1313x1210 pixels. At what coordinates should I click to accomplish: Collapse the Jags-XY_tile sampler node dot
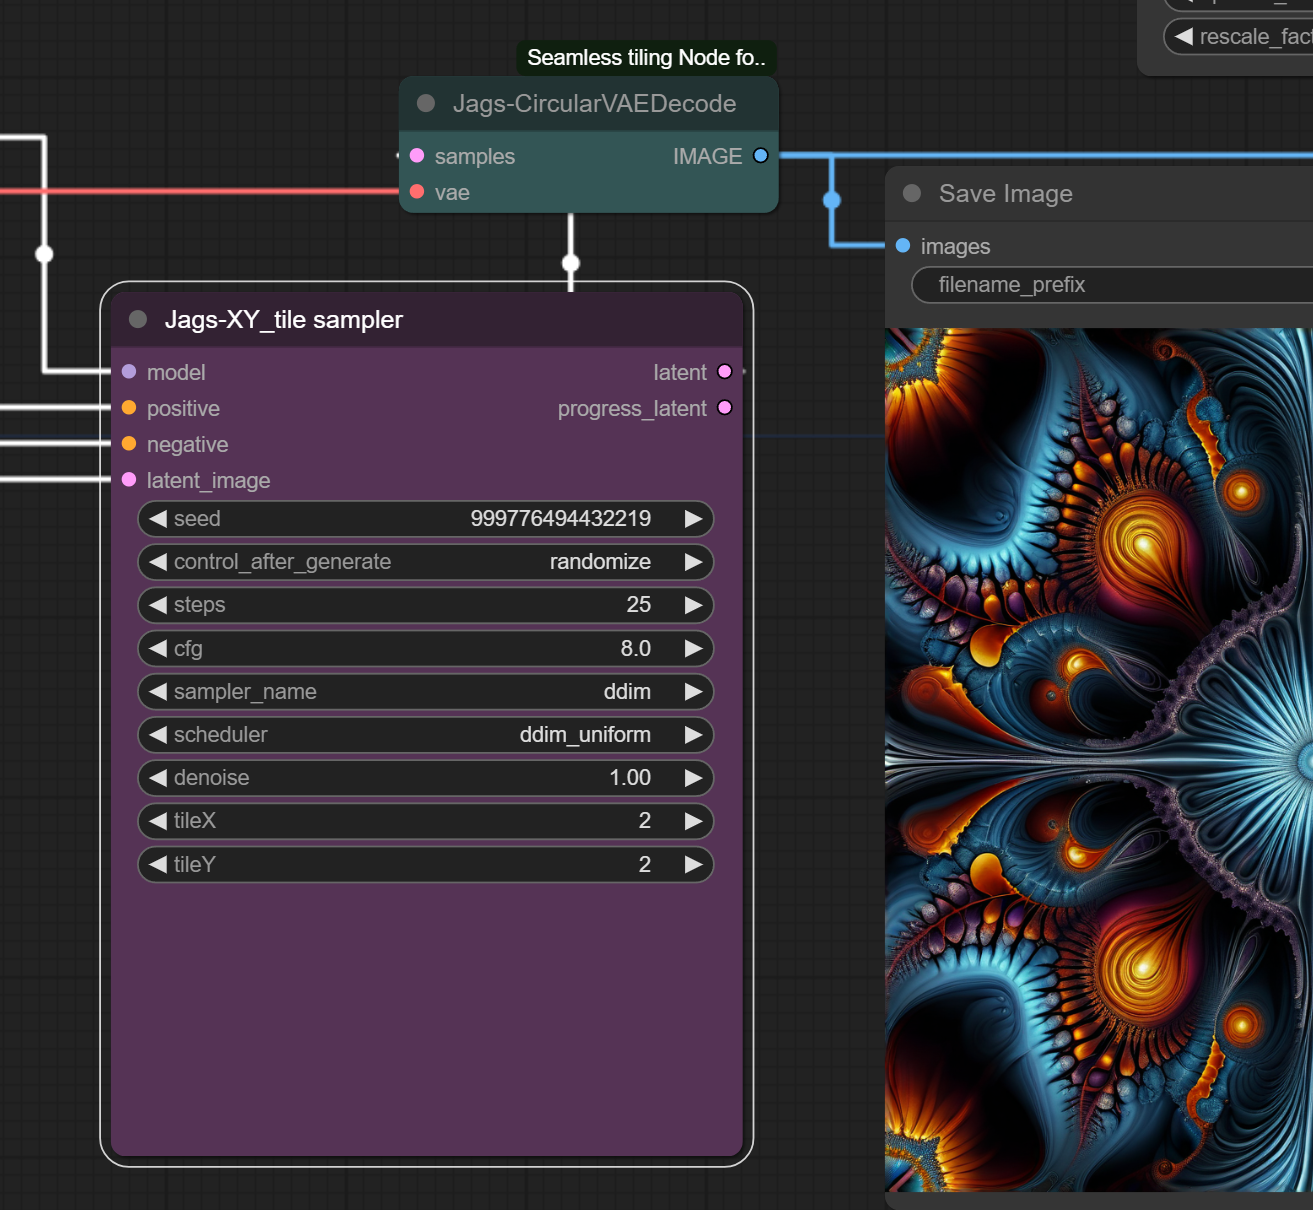(x=138, y=319)
